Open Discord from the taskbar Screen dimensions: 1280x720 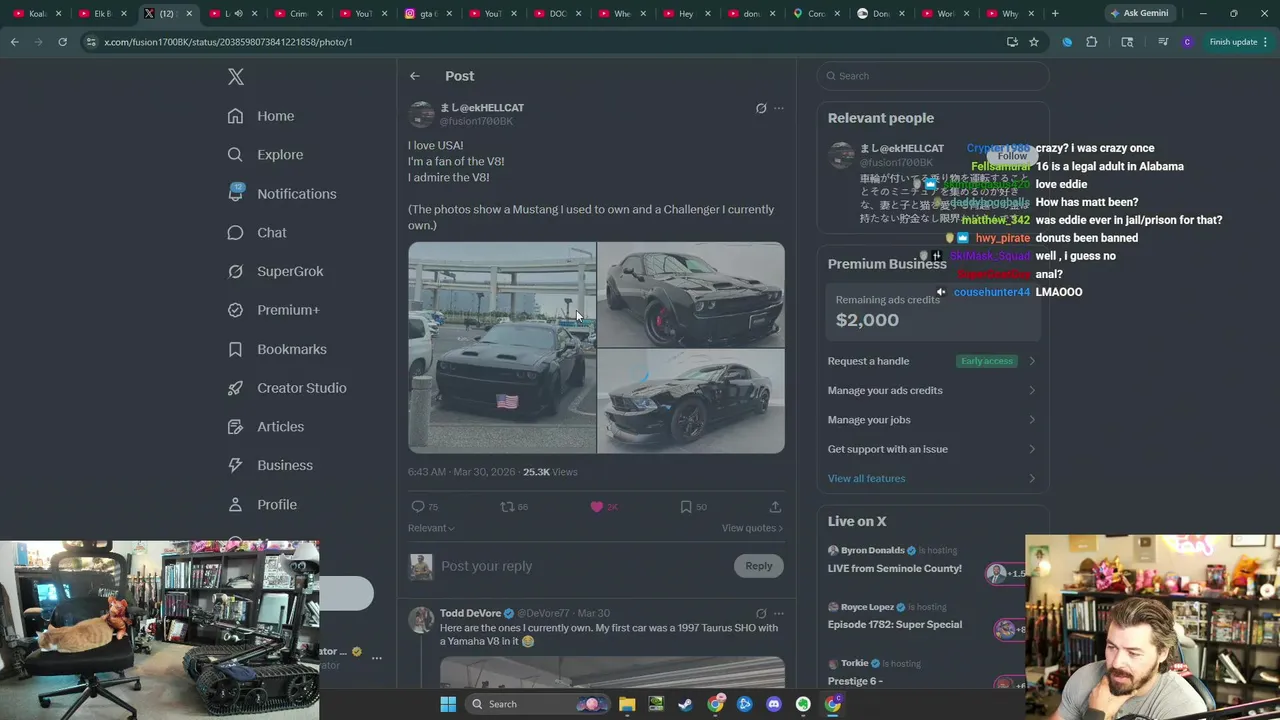(773, 704)
